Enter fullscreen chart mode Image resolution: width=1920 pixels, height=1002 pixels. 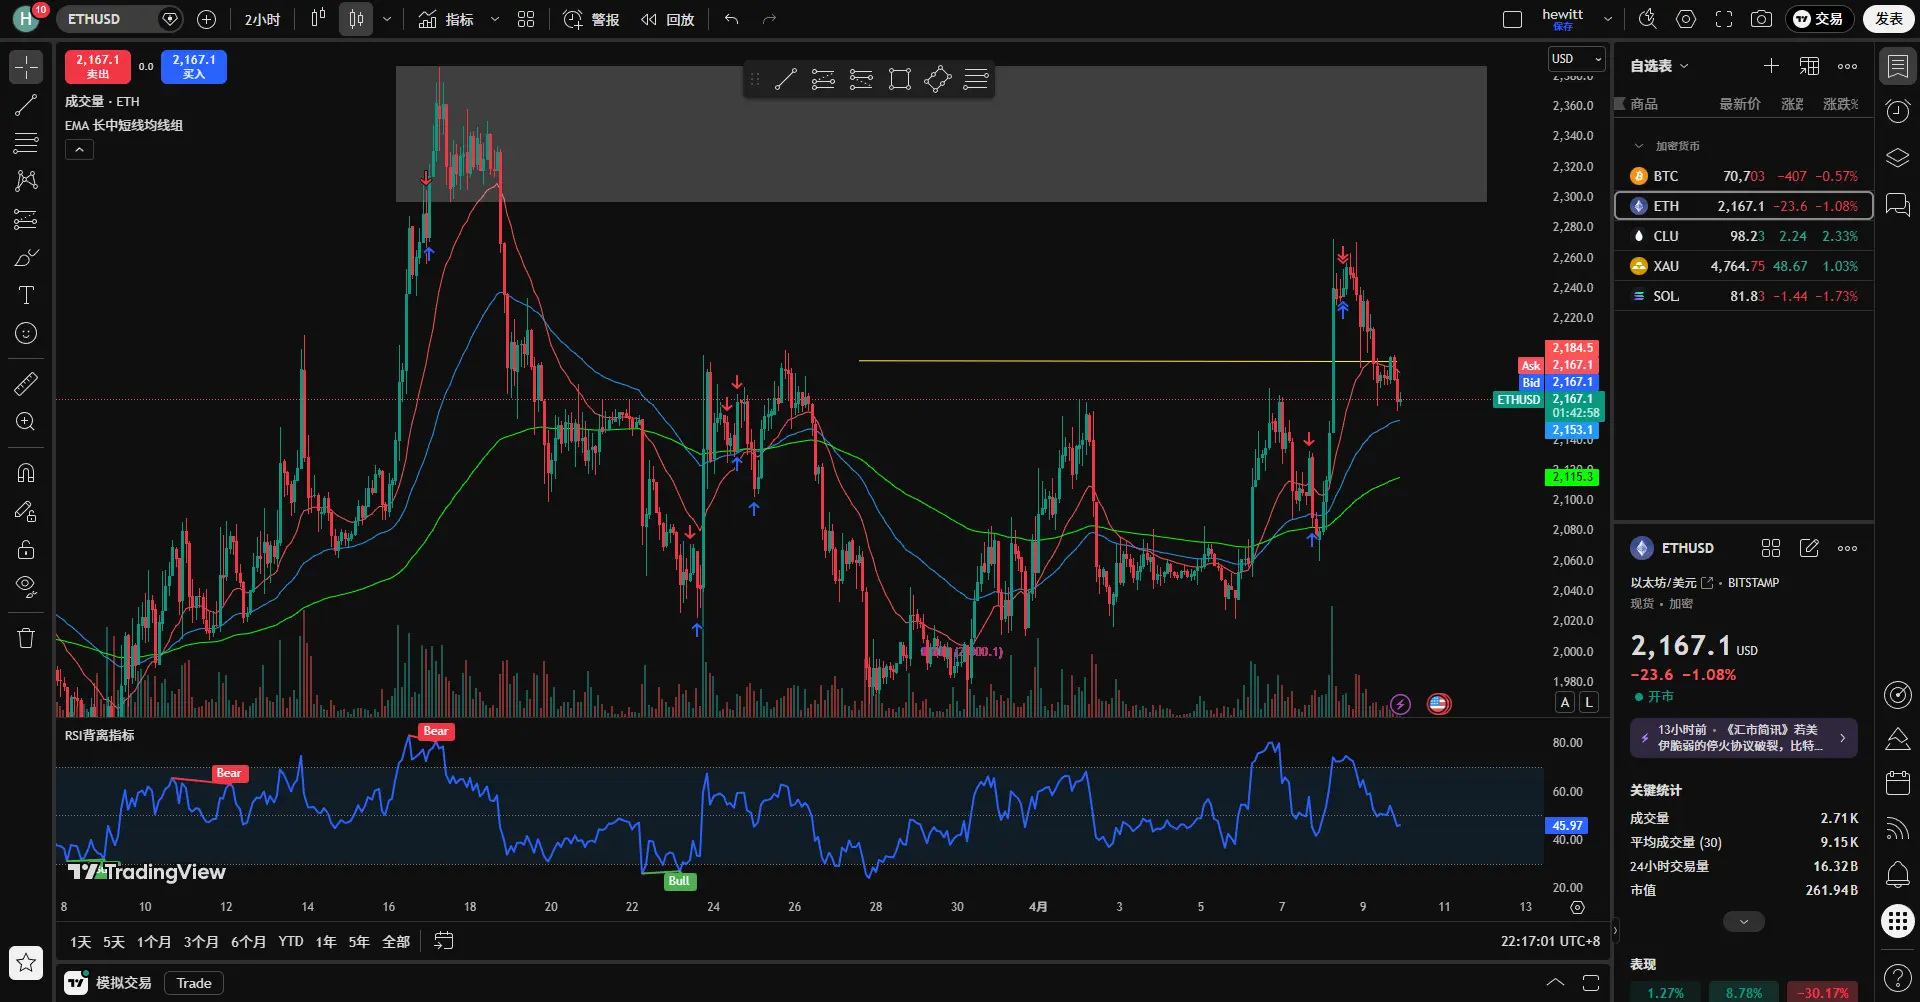tap(1724, 19)
